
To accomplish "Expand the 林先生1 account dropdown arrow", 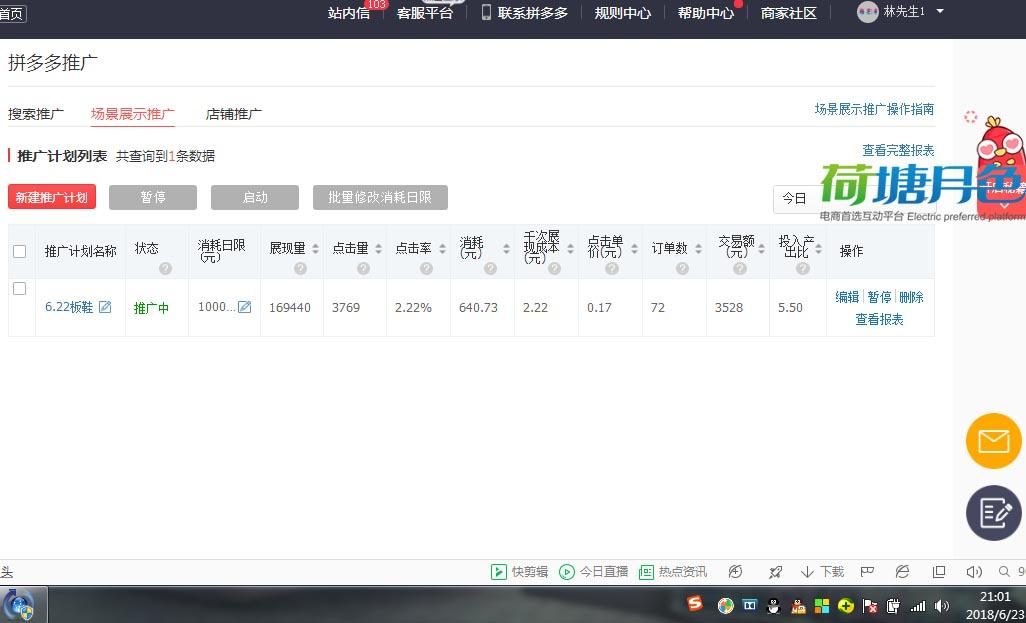I will pos(940,11).
